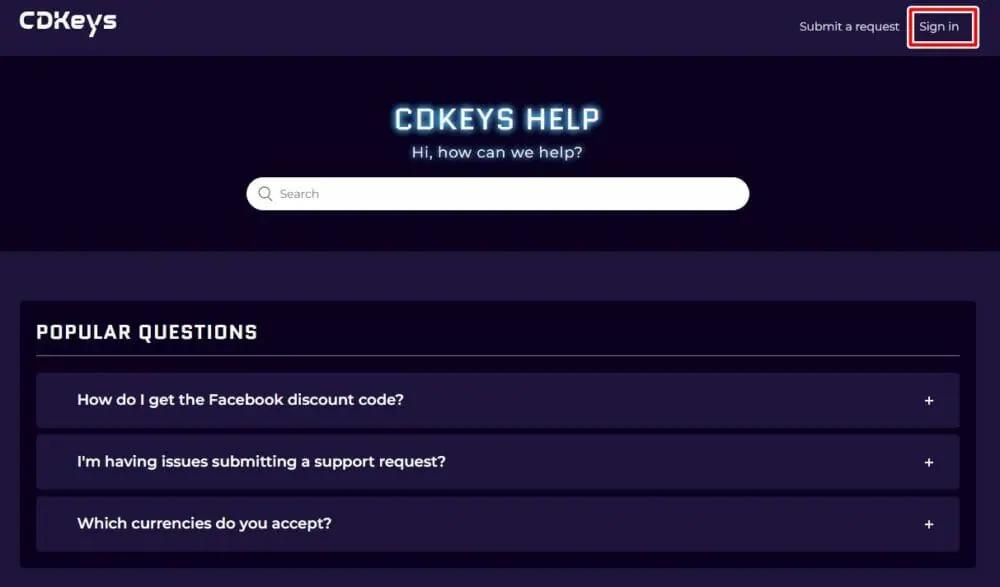Expand "I'm having issues submitting a support request?"
Image resolution: width=1000 pixels, height=587 pixels.
tap(261, 462)
